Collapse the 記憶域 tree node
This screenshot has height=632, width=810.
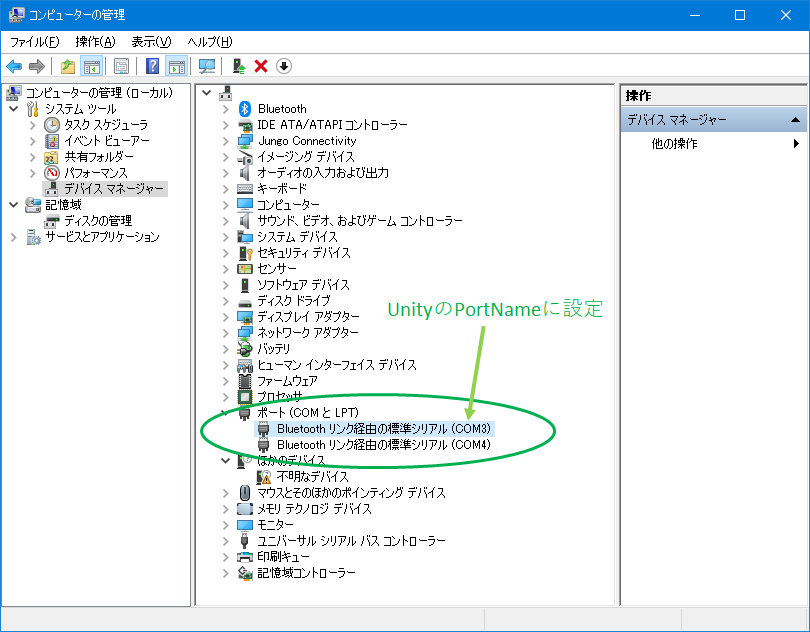pos(14,205)
